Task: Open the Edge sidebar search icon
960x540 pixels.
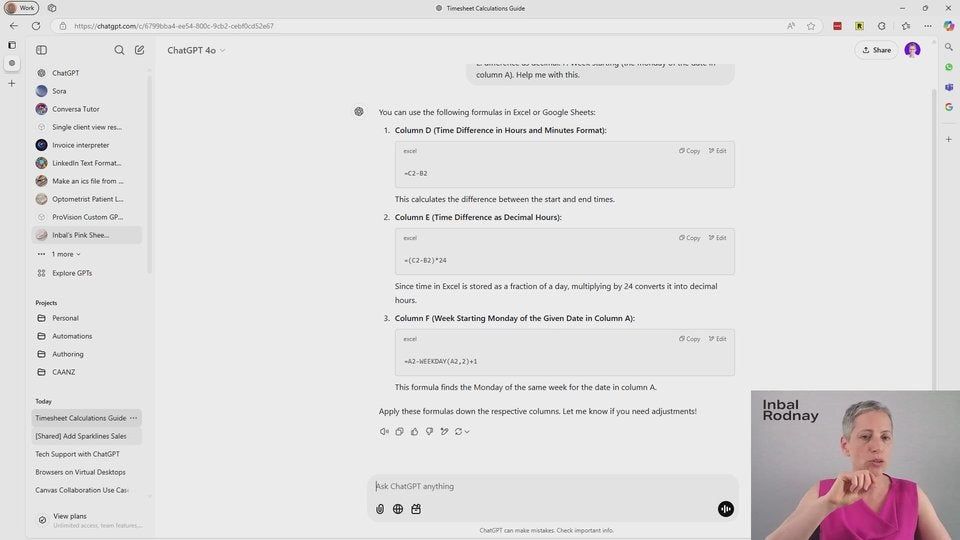Action: point(949,47)
